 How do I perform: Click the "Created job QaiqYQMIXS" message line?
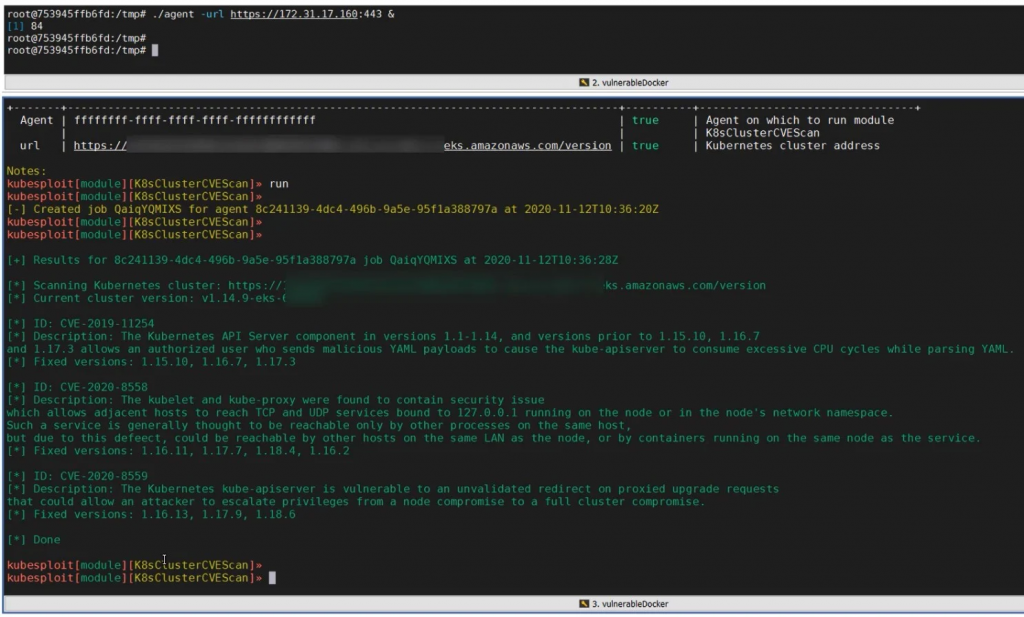332,209
